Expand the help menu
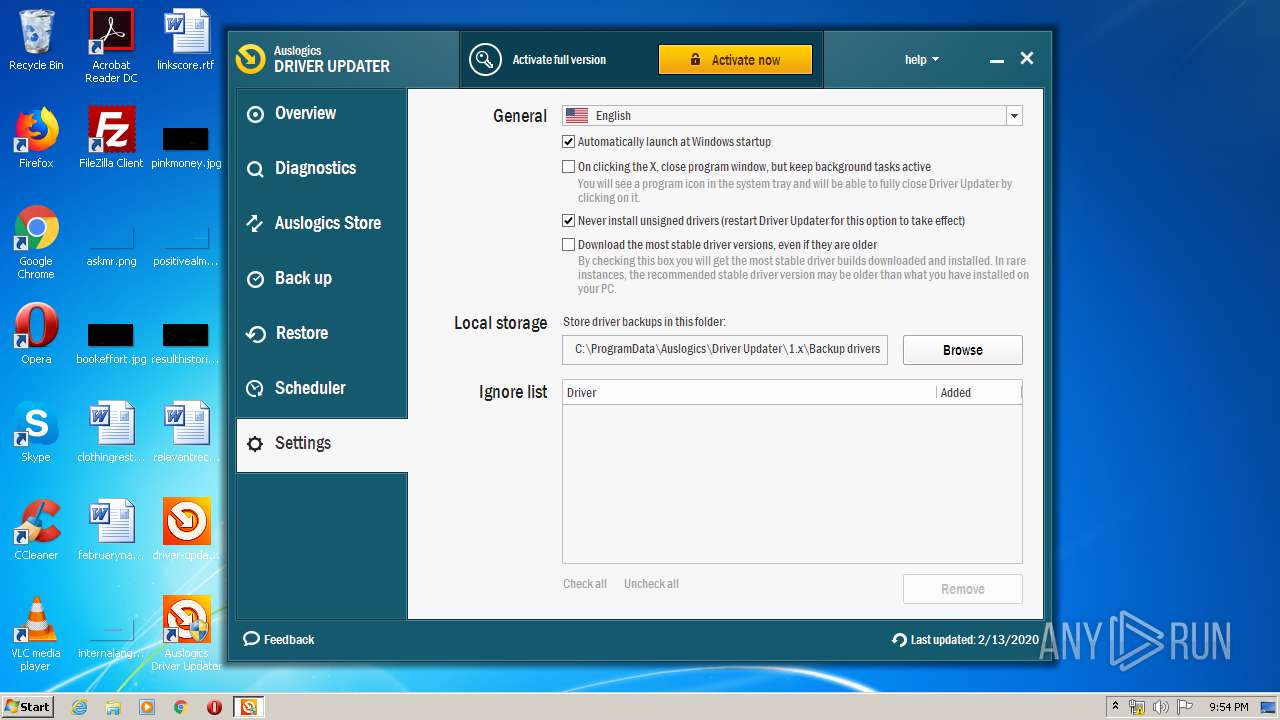The width and height of the screenshot is (1280, 720). pos(921,60)
